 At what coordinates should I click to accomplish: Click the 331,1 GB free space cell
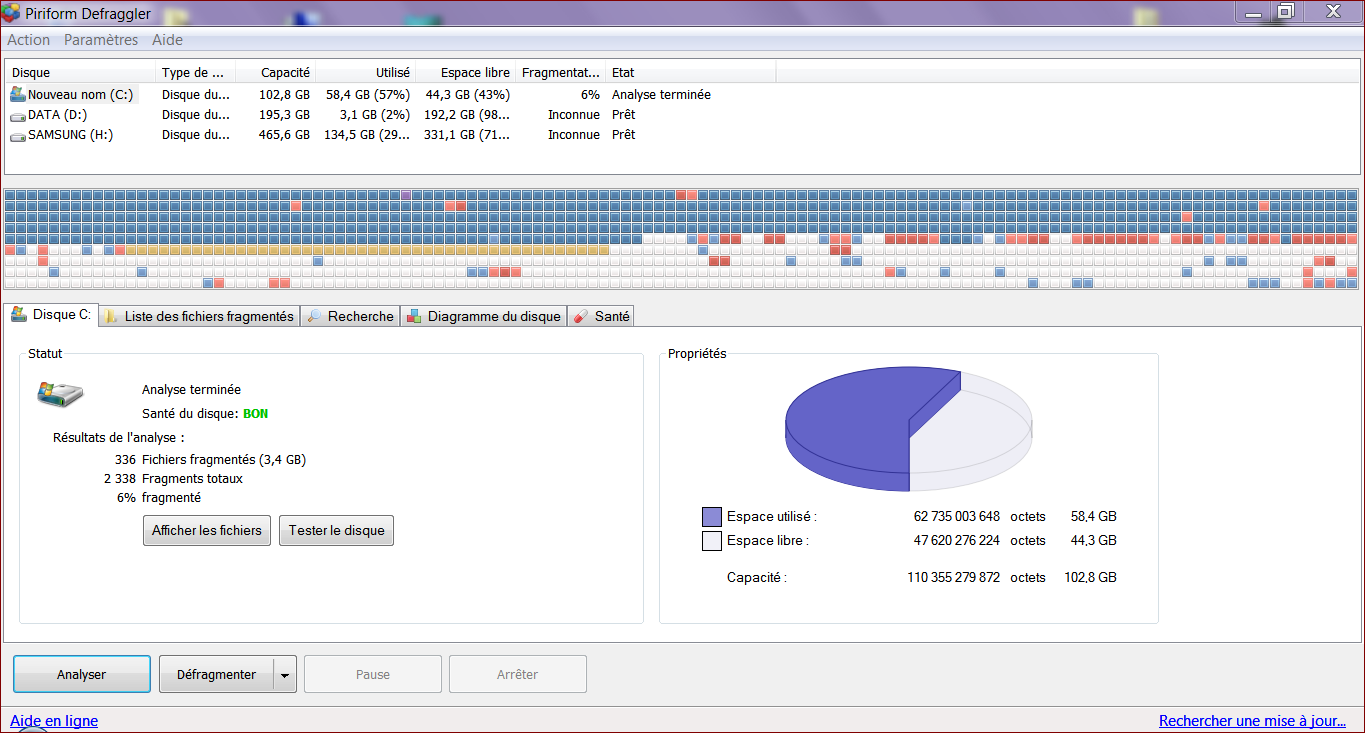(x=467, y=135)
